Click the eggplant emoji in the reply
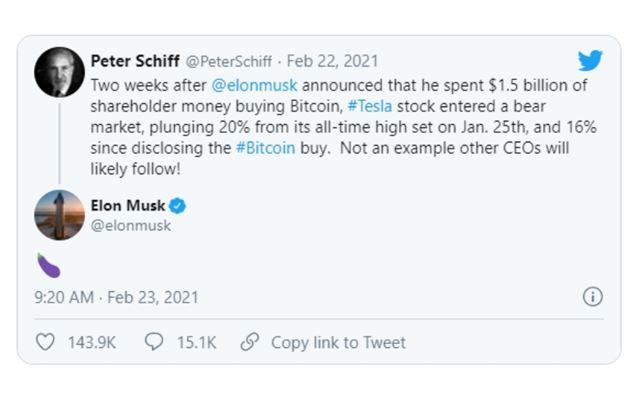The height and width of the screenshot is (400, 640). (47, 263)
